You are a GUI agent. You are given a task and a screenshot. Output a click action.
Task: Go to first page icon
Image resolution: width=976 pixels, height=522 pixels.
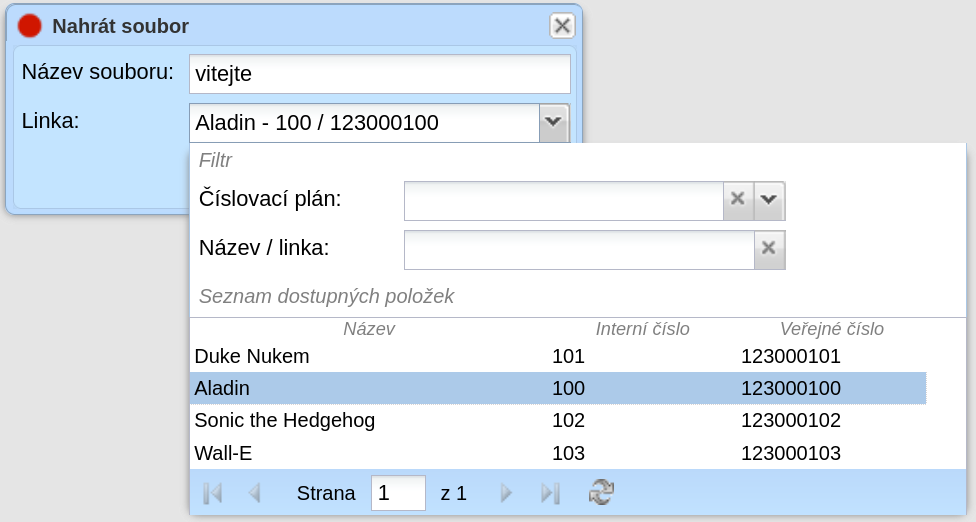(212, 493)
